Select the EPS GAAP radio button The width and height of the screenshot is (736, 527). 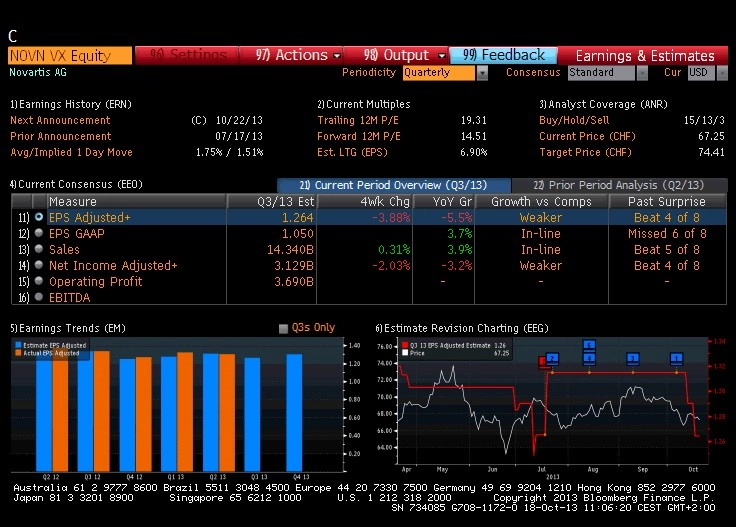pos(39,233)
